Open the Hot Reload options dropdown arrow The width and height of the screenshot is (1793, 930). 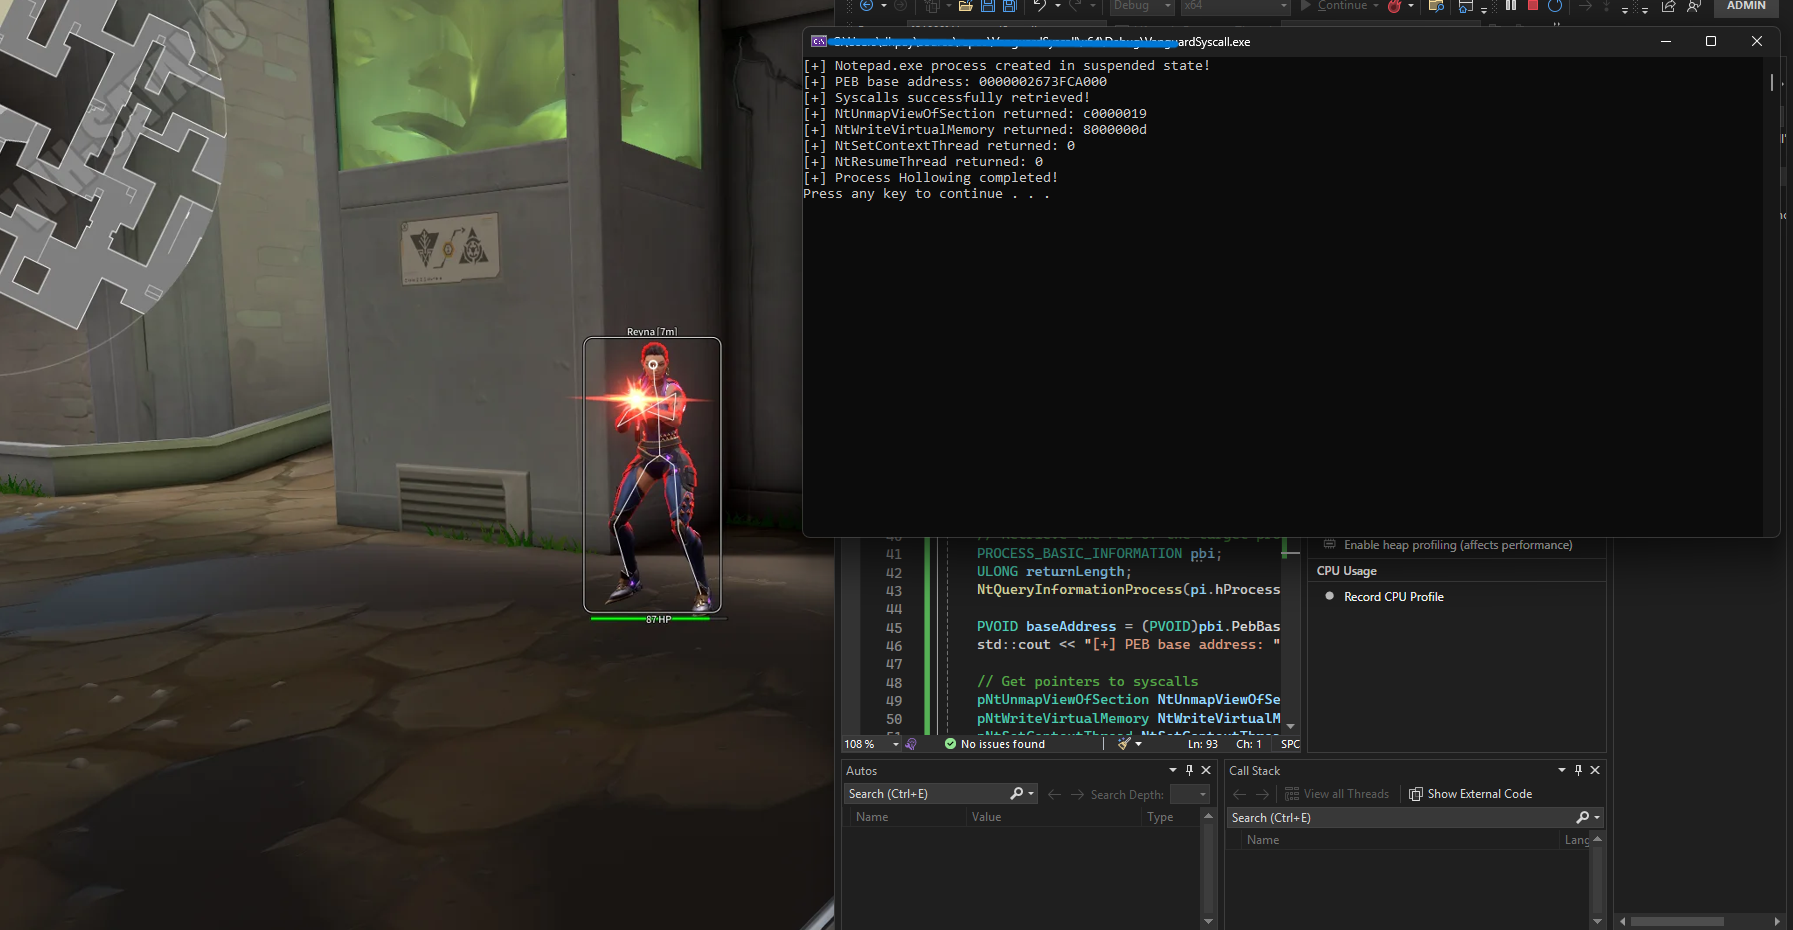tap(1411, 5)
